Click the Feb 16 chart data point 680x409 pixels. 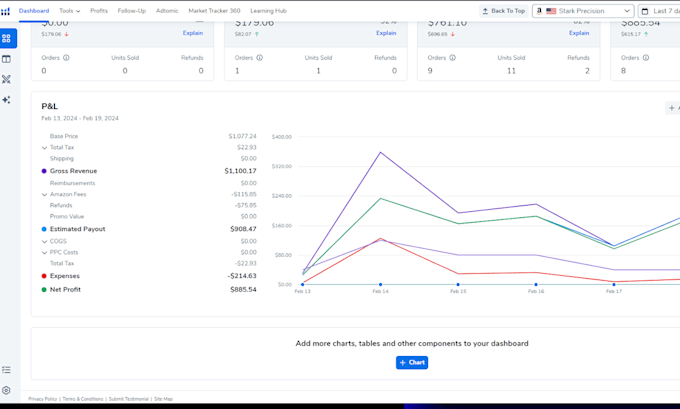(536, 285)
